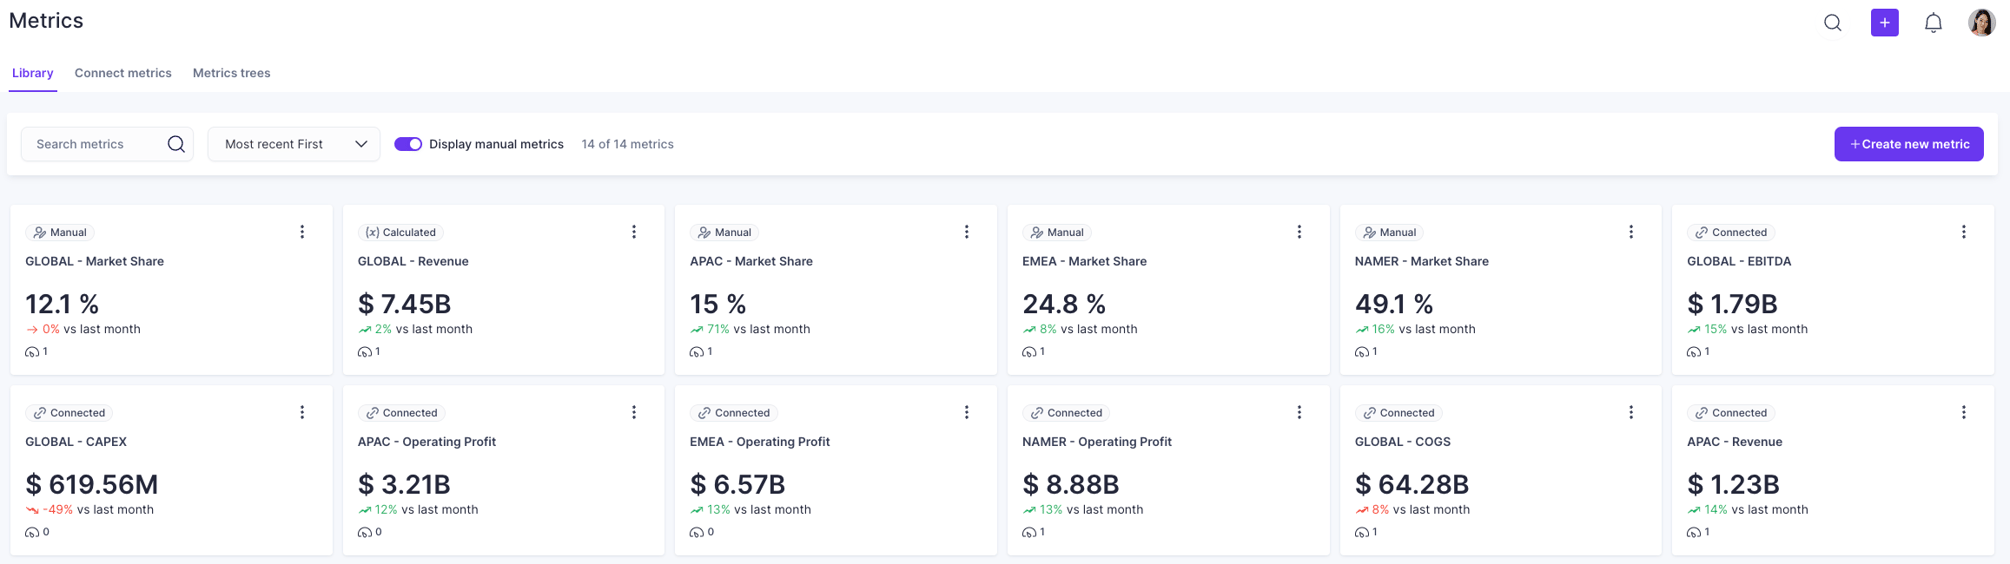Image resolution: width=2010 pixels, height=564 pixels.
Task: Open options menu for EMEA - Operating Profit card
Action: tap(966, 412)
